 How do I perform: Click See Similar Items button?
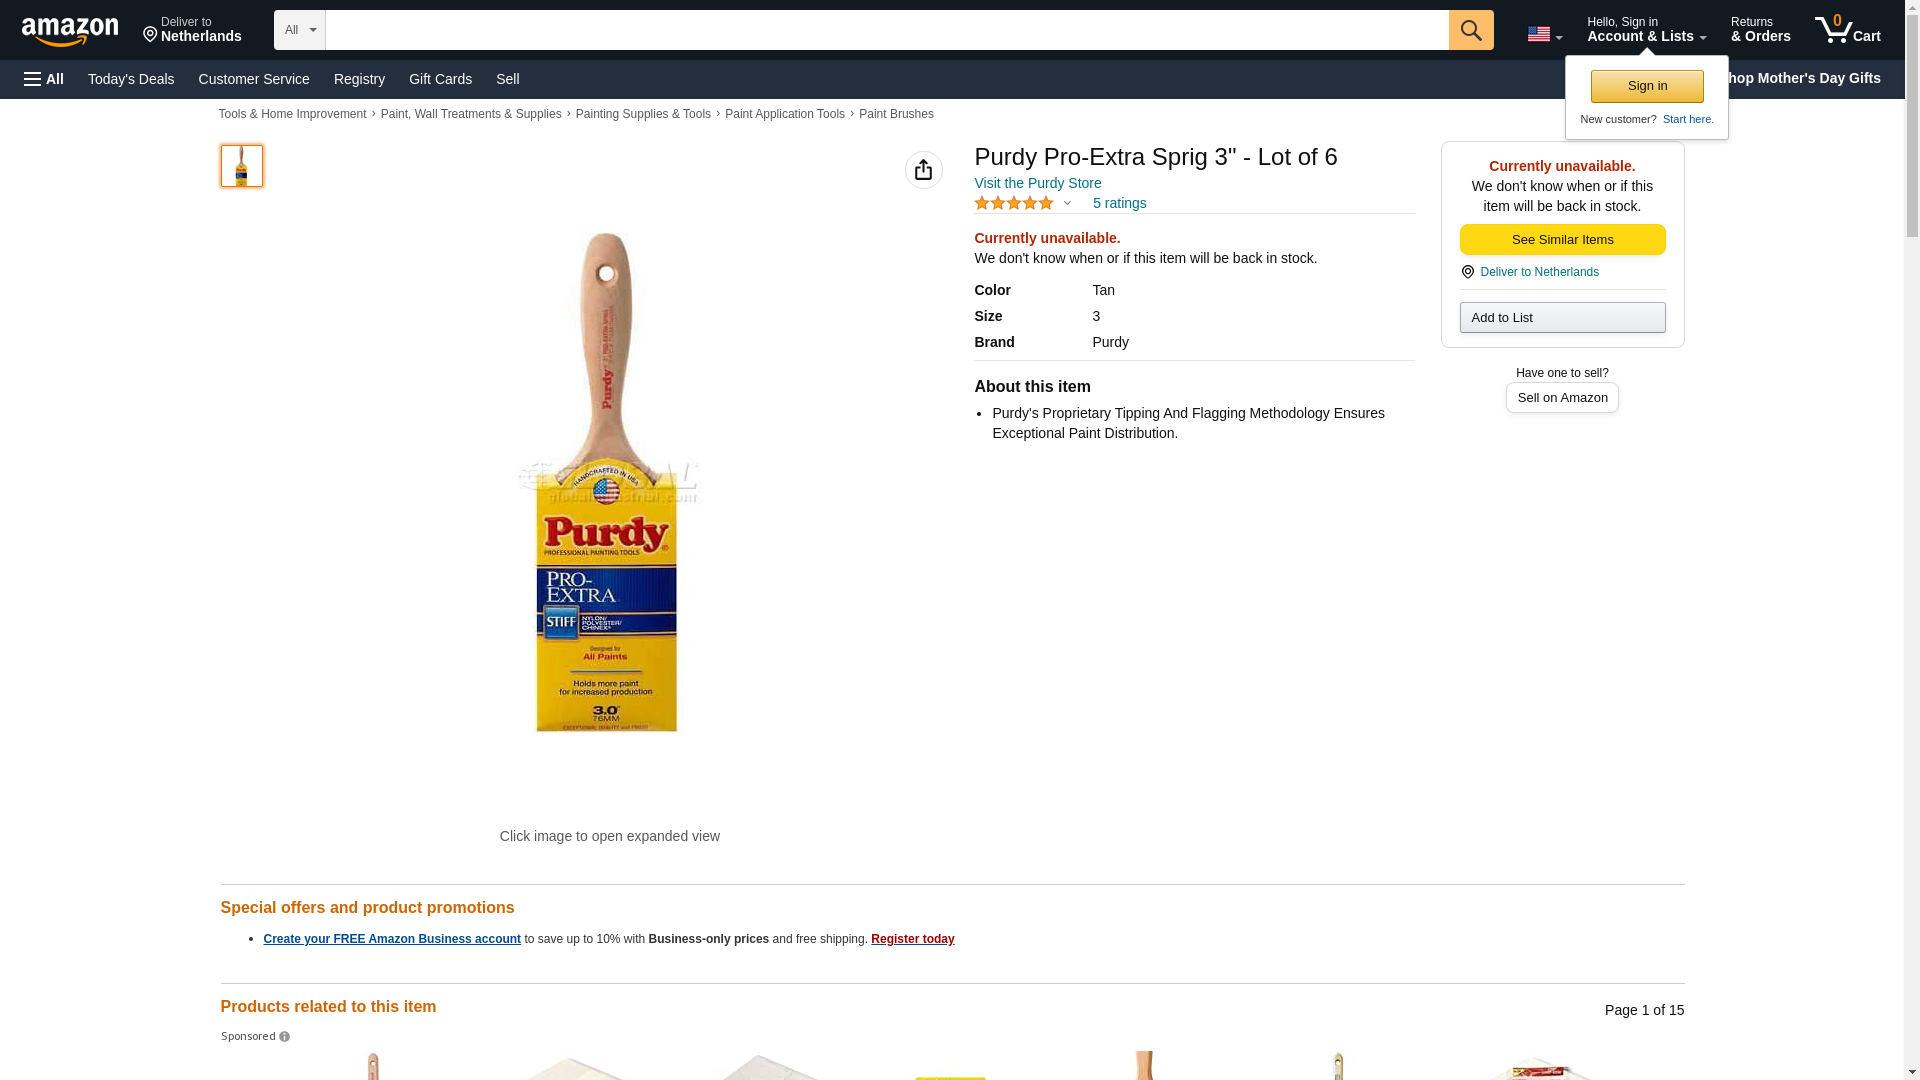(1562, 240)
